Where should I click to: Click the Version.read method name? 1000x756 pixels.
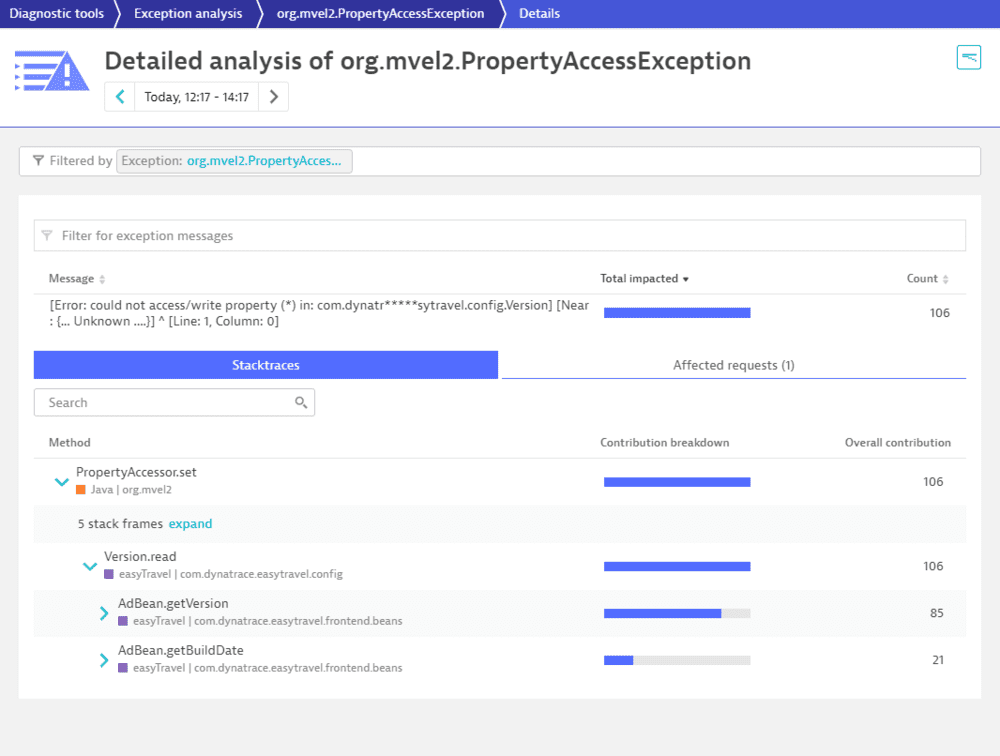click(x=140, y=556)
